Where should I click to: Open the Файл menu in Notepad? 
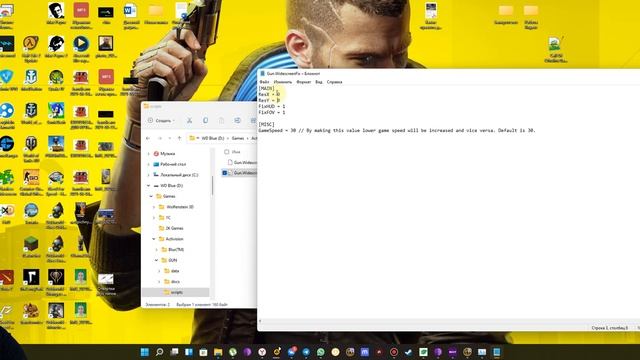264,82
